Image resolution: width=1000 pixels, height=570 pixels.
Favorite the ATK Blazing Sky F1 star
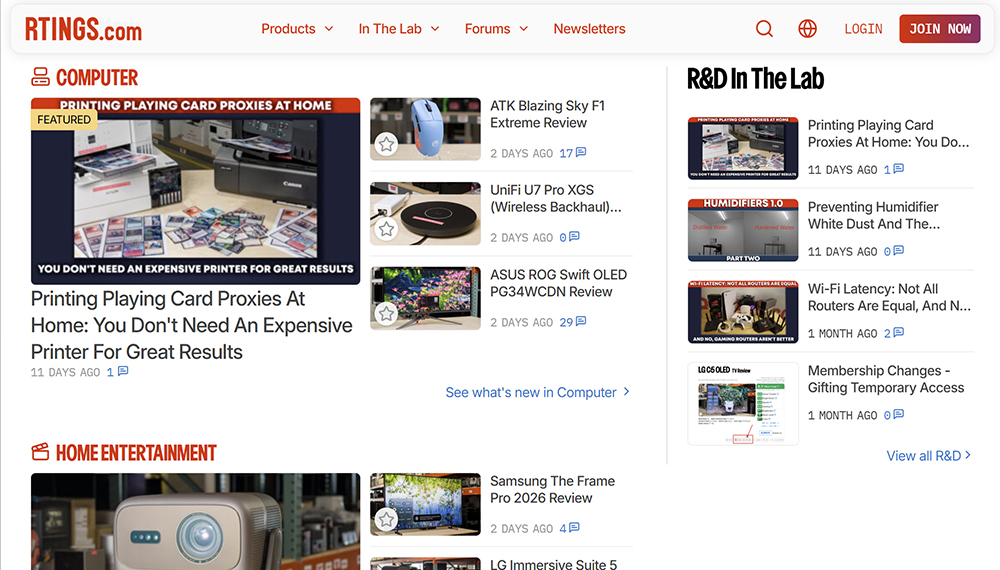click(386, 144)
